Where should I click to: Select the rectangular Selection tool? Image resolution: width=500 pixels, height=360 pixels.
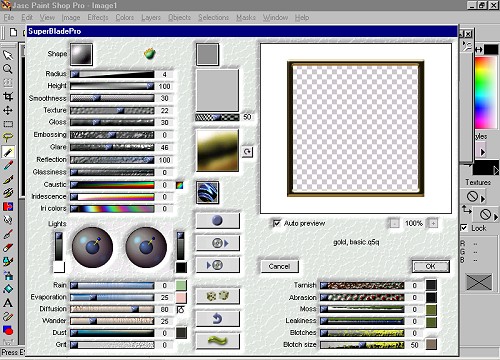coord(8,124)
